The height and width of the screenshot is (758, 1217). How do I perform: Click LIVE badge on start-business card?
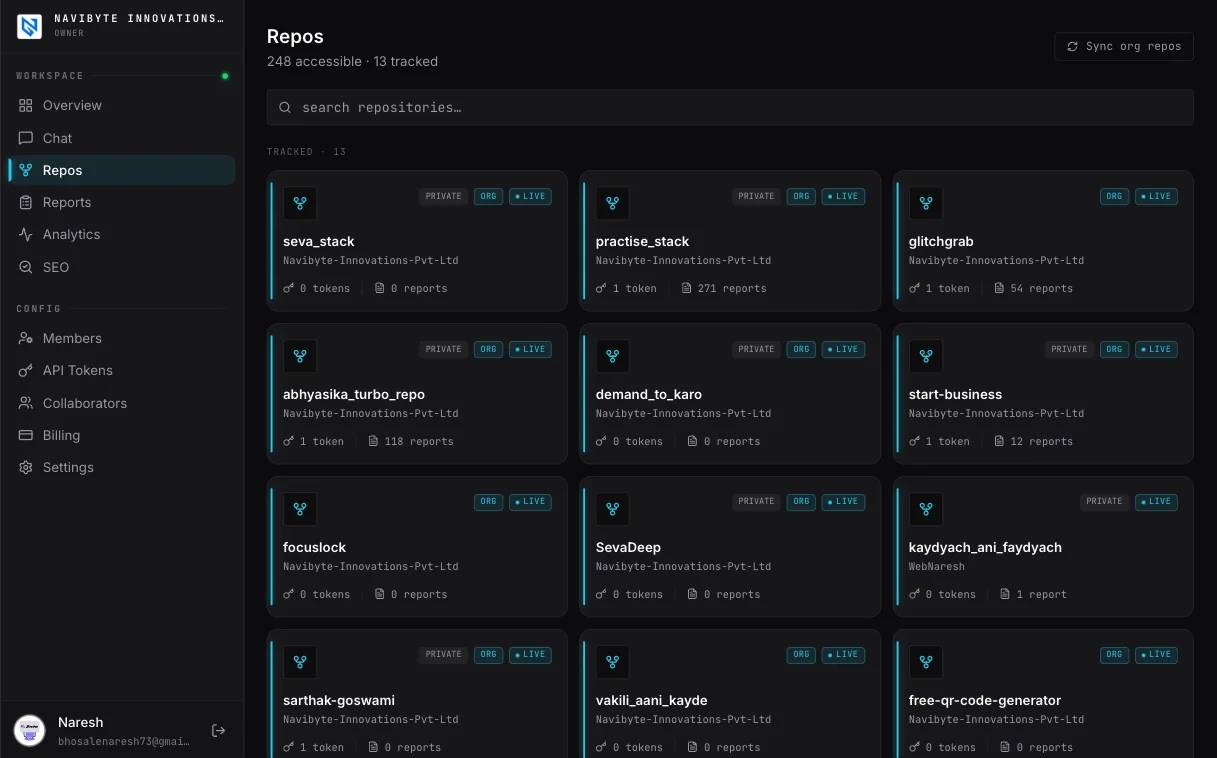pos(1156,349)
